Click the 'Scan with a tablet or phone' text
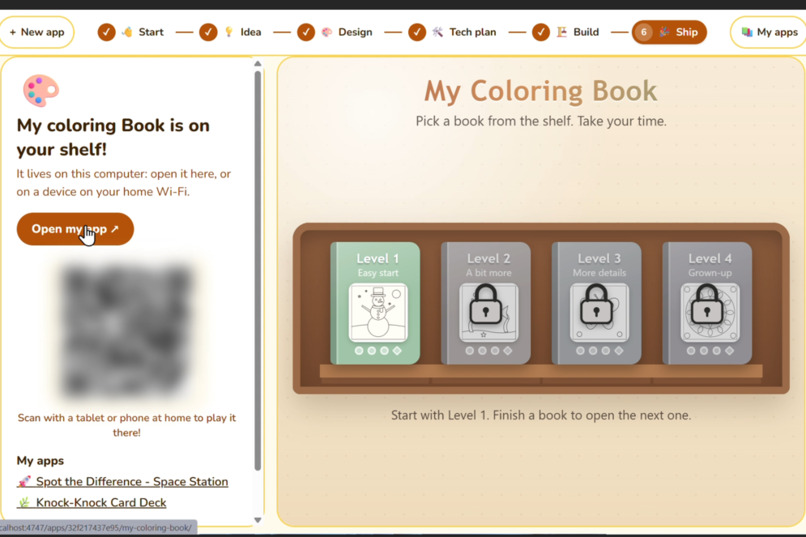 (x=126, y=425)
